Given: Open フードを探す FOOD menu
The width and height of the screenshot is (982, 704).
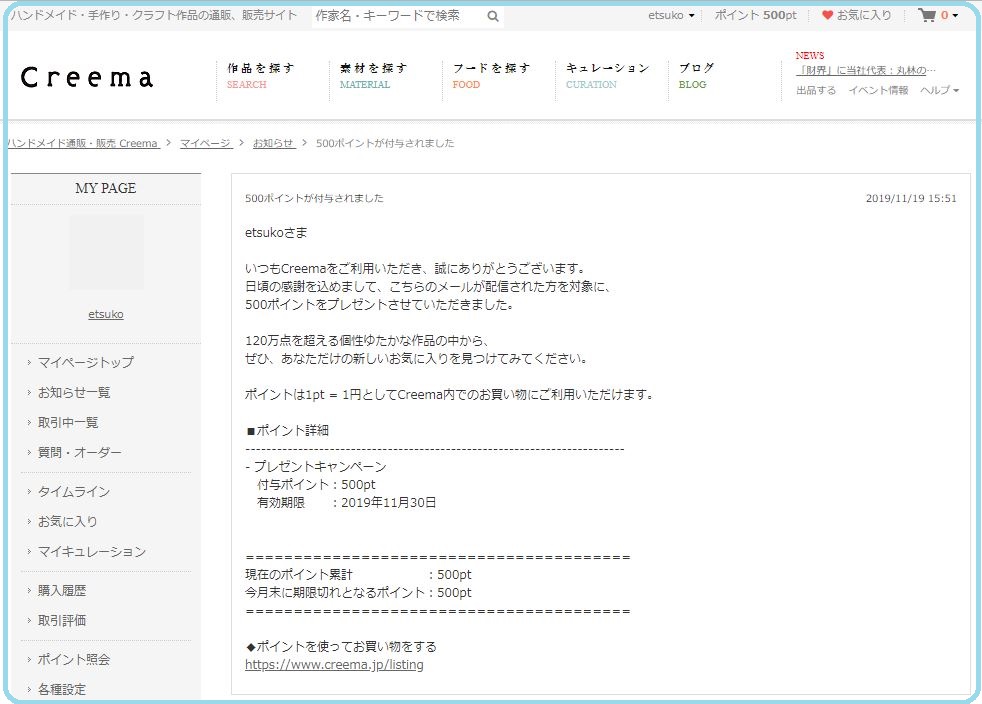Looking at the screenshot, I should click(491, 76).
